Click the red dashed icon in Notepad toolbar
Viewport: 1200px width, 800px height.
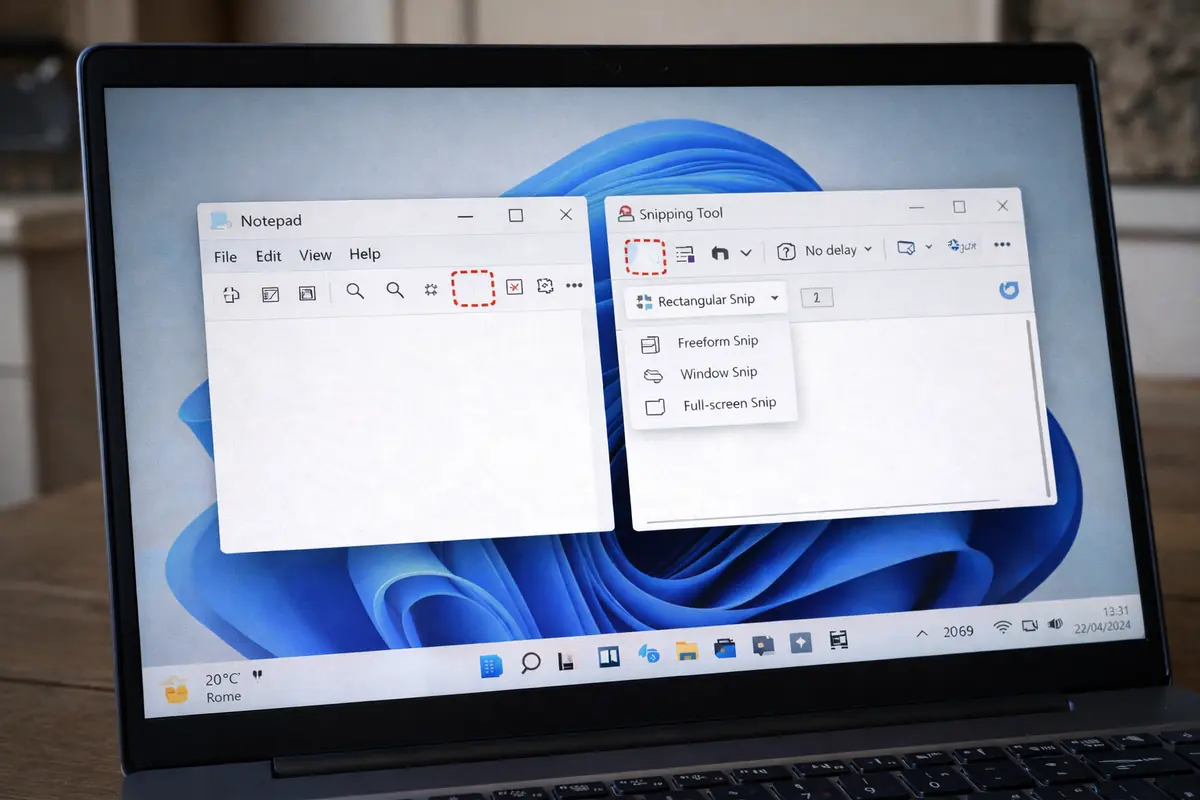pyautogui.click(x=473, y=288)
